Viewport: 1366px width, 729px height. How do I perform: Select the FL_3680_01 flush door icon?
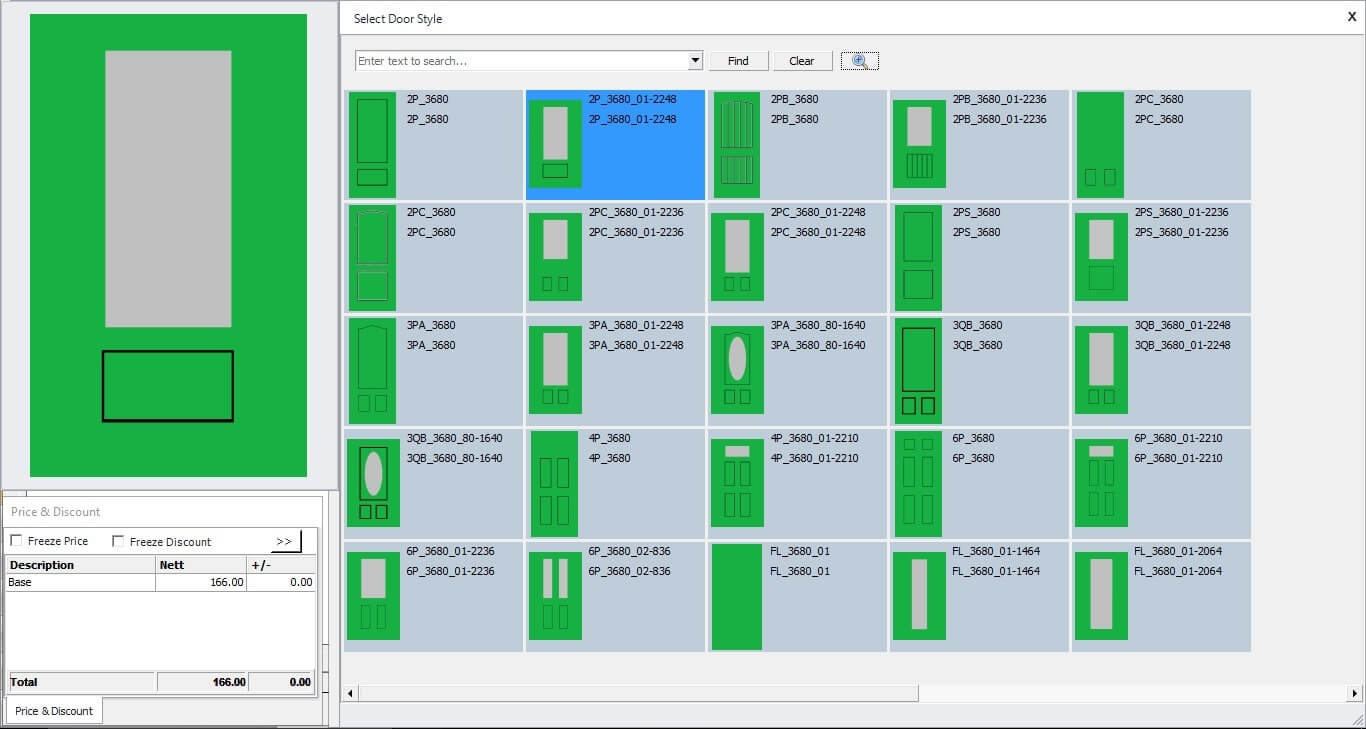coord(737,596)
